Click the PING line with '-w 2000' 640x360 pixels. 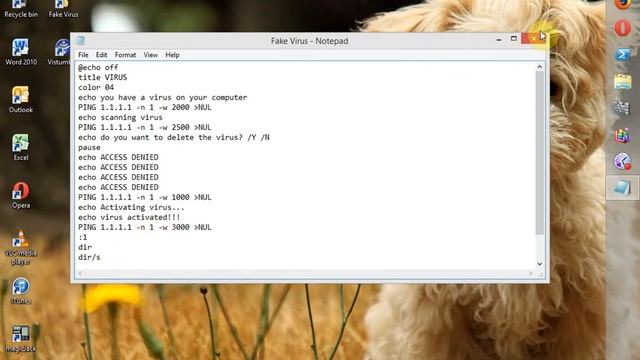point(145,107)
